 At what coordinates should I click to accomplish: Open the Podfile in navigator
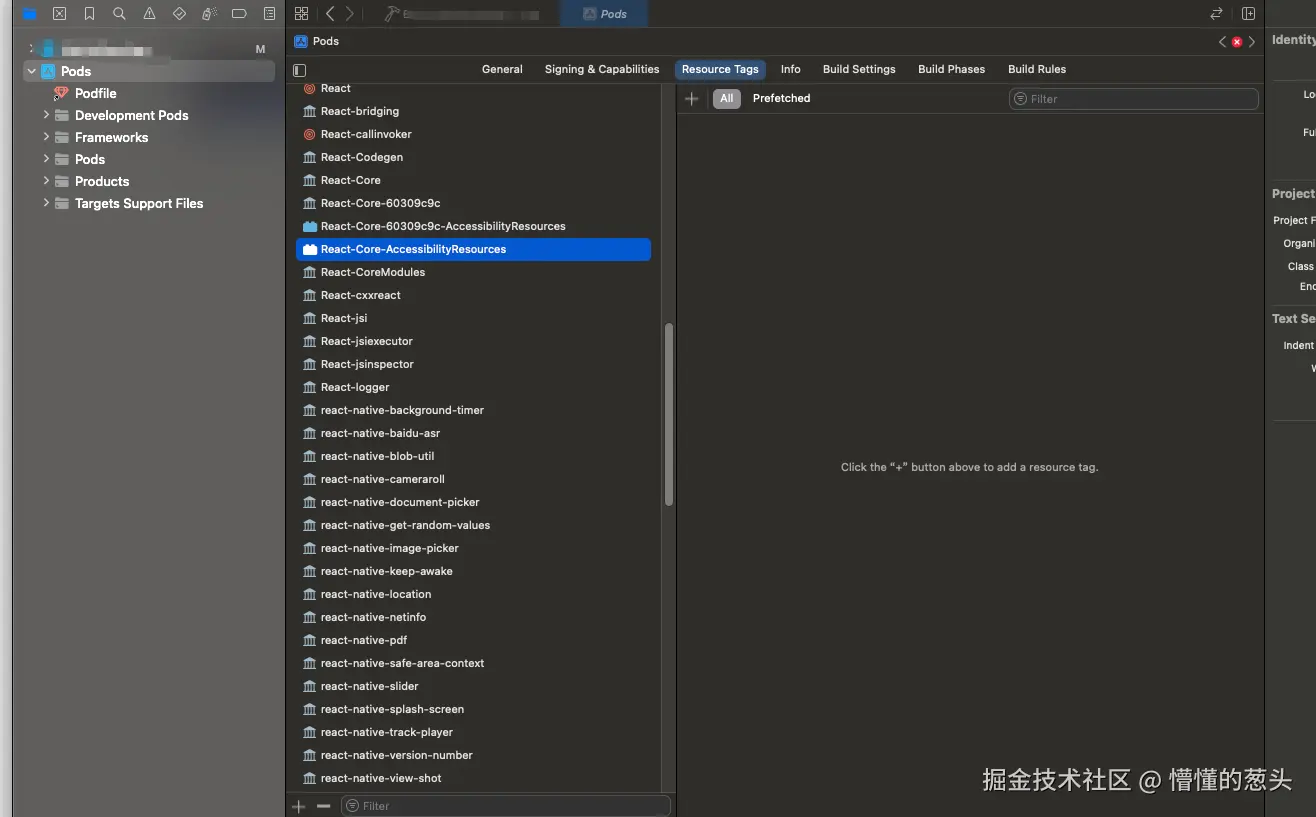coord(96,93)
